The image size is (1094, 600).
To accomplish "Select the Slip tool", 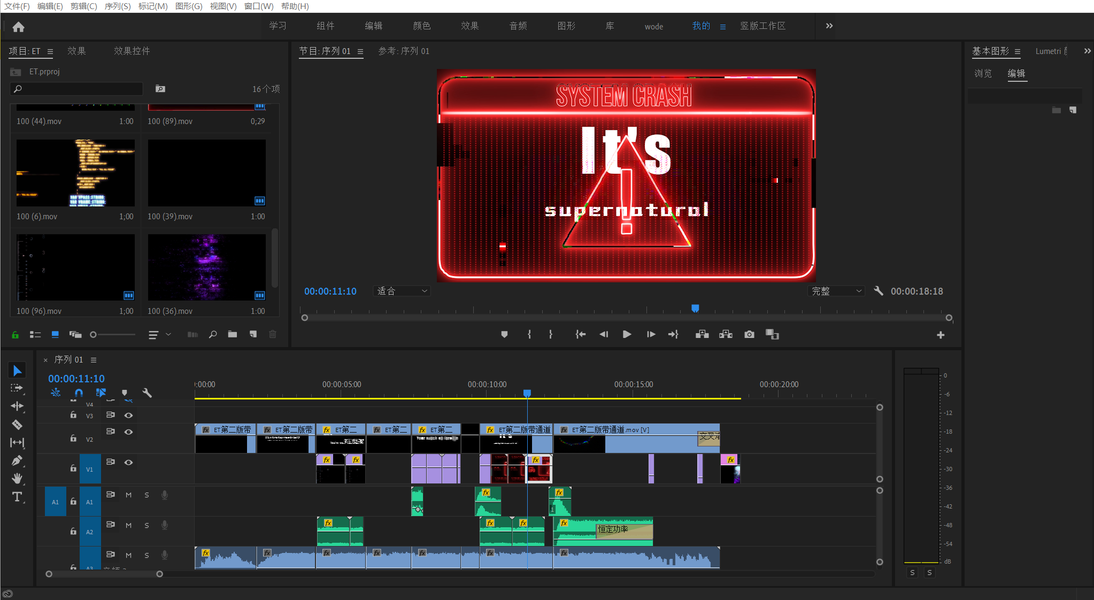I will click(x=17, y=442).
